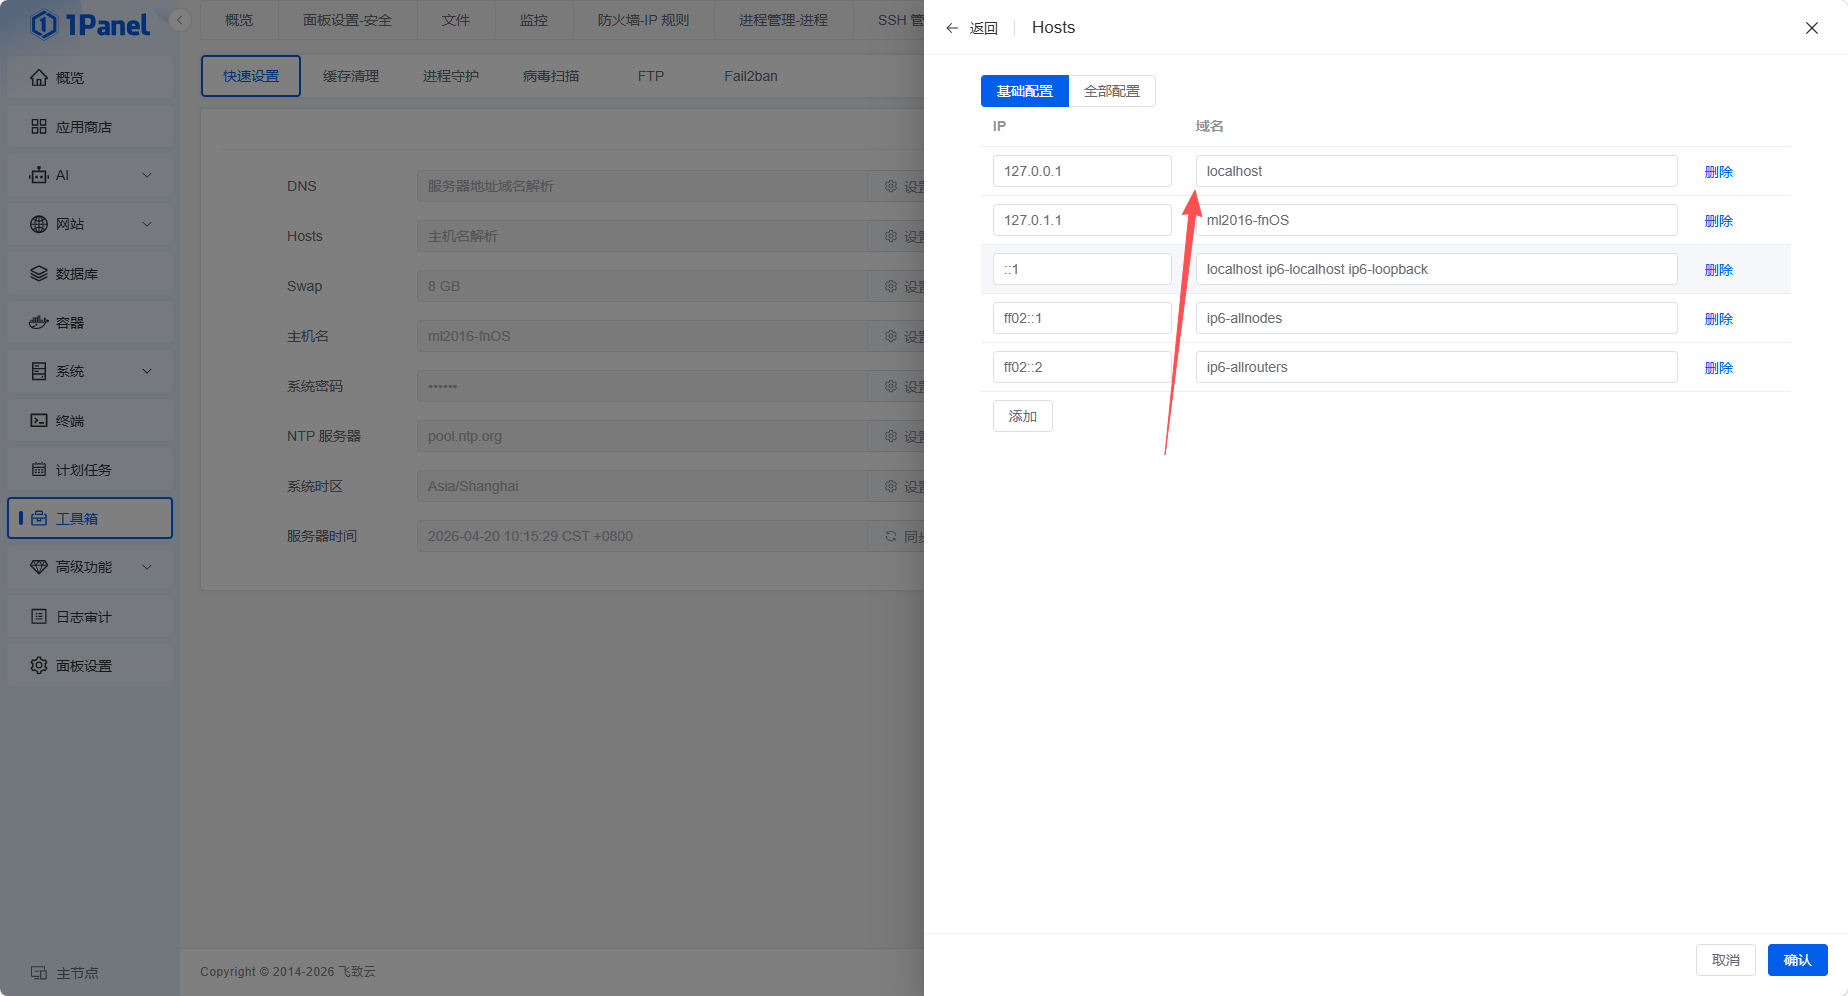The image size is (1848, 996).
Task: Open the 容器 container page icon
Action: tap(39, 322)
